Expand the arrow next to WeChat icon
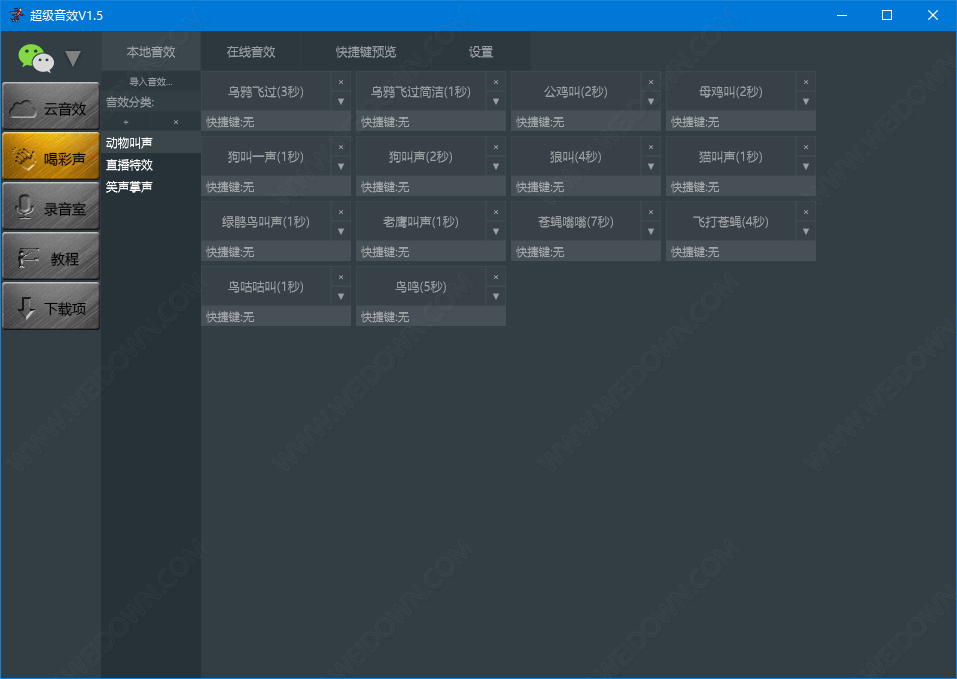957x679 pixels. 73,59
